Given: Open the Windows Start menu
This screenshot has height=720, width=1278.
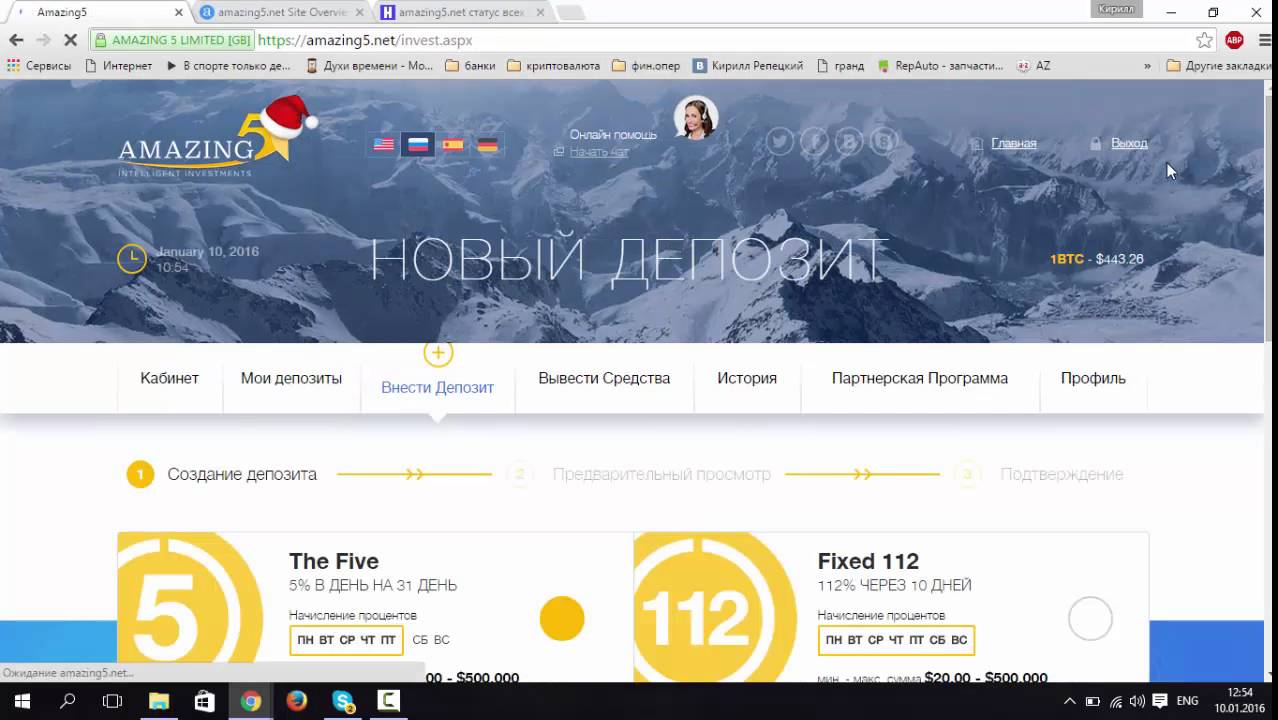Looking at the screenshot, I should point(21,701).
